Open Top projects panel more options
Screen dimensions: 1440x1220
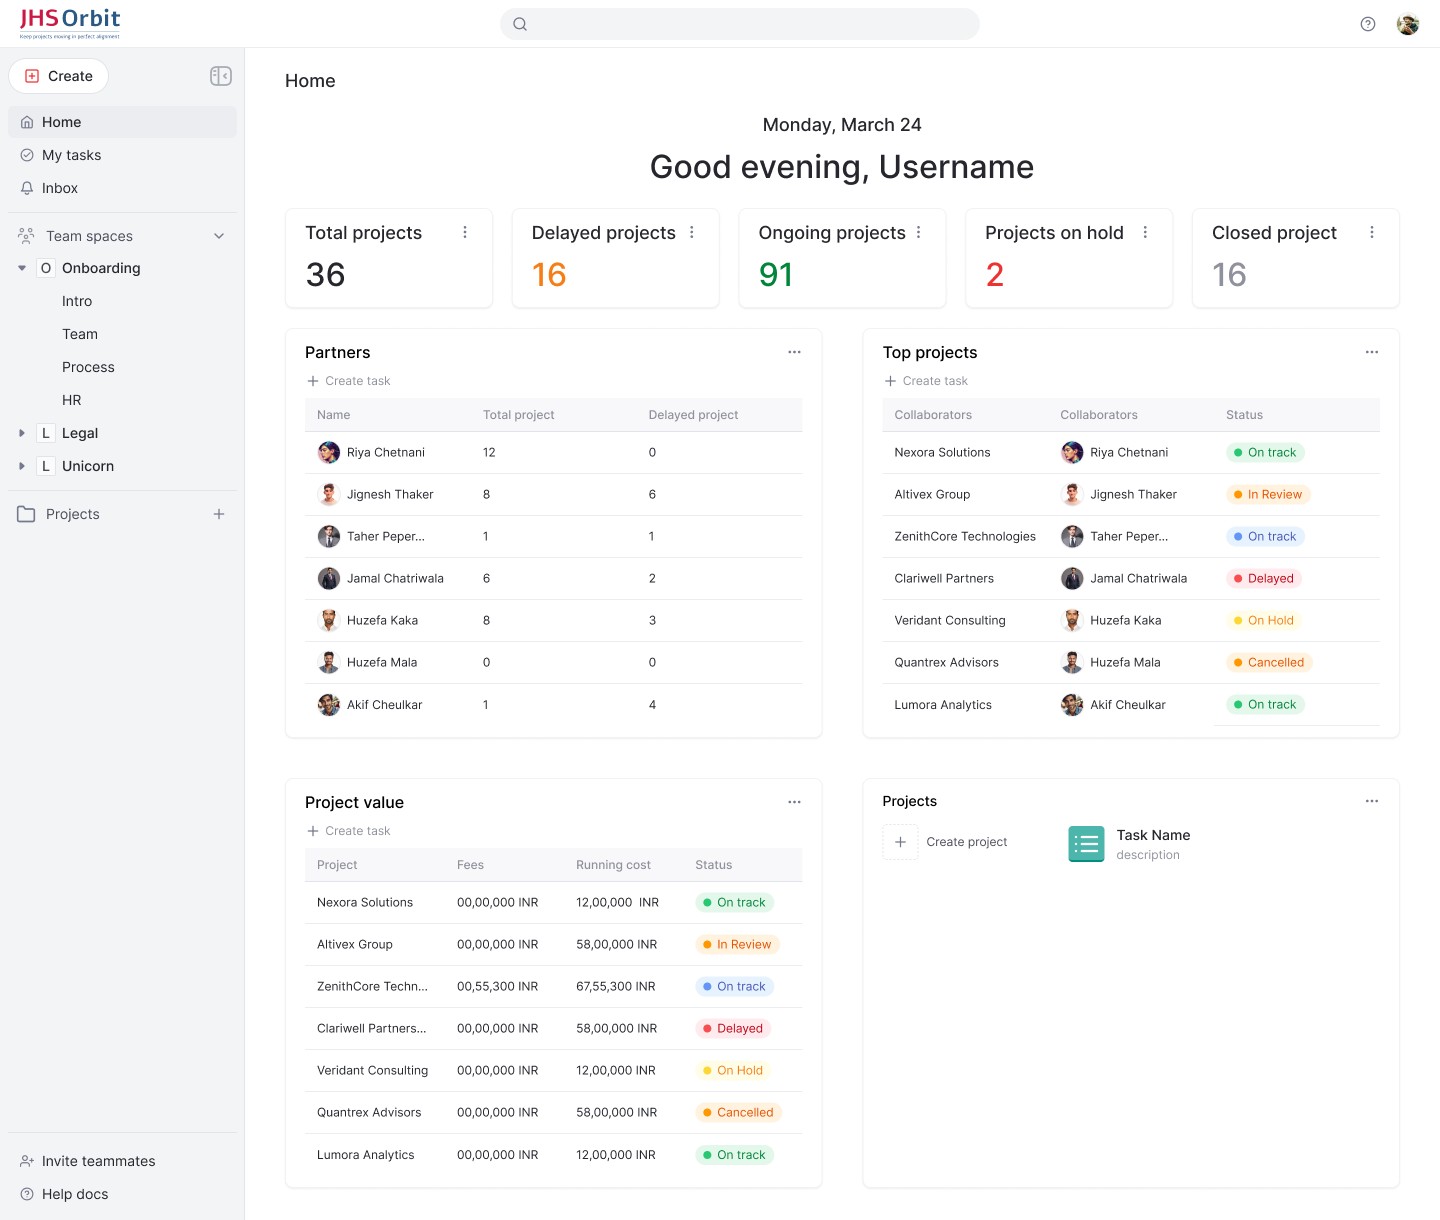tap(1372, 352)
